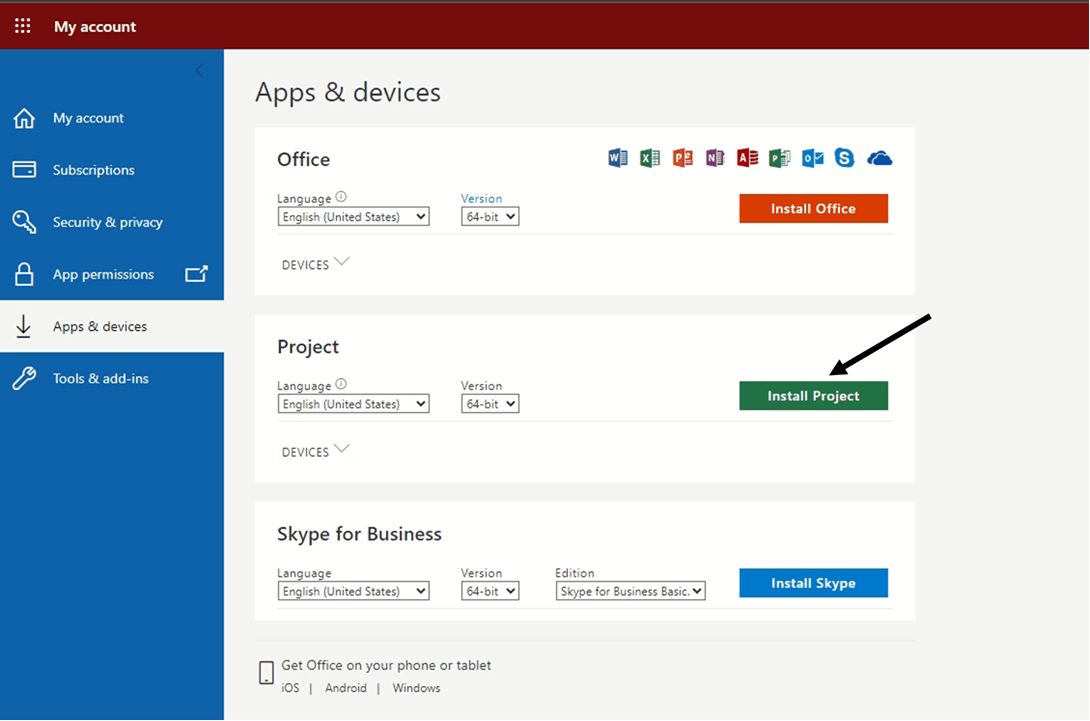Click the PowerPoint app icon
Viewport: 1090px width, 721px height.
pos(683,159)
